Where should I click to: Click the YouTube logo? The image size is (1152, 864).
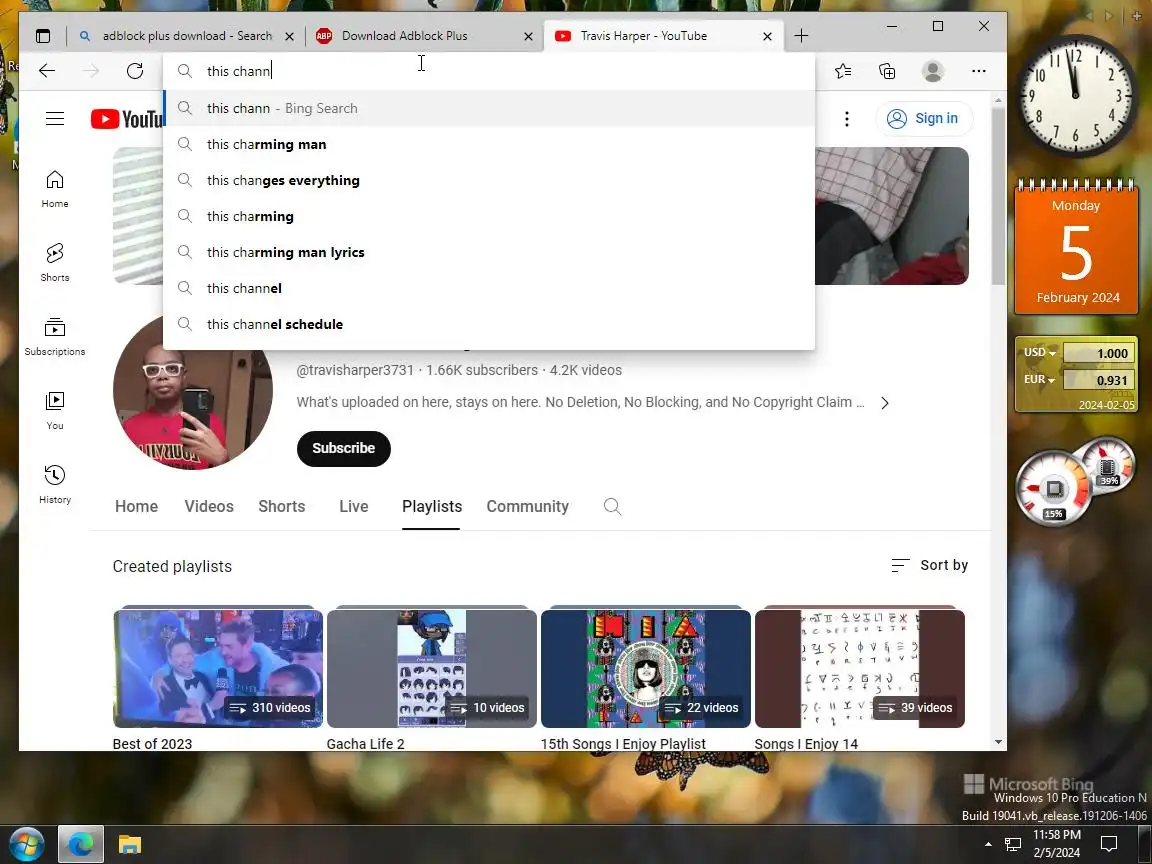(x=126, y=118)
